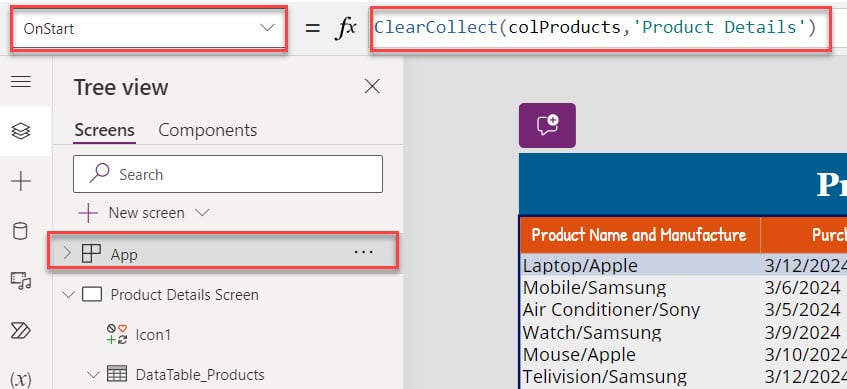This screenshot has width=847, height=389.
Task: Click the App grid icon in tree
Action: 91,253
